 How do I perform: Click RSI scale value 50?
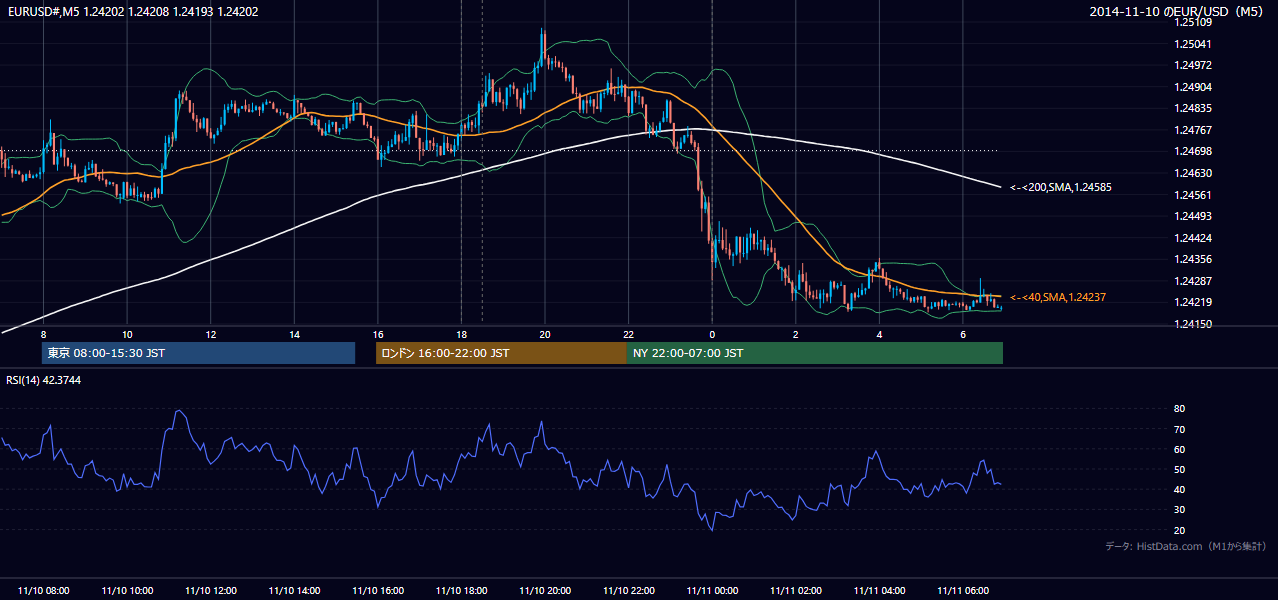(1179, 469)
